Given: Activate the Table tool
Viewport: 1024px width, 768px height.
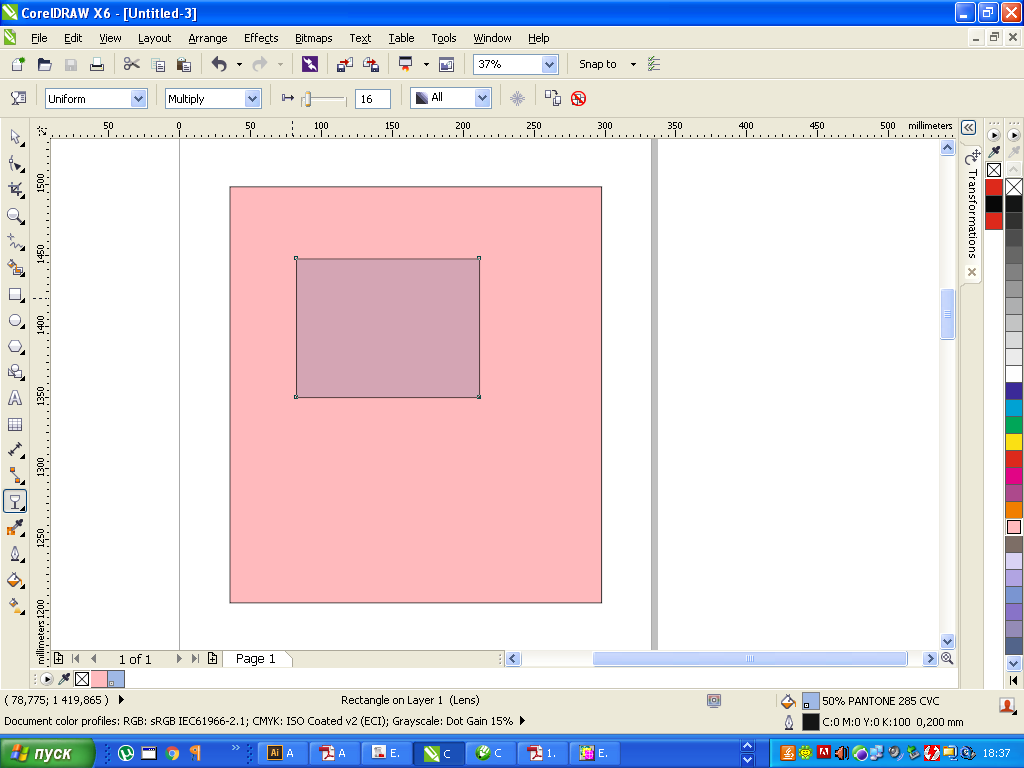Looking at the screenshot, I should [x=16, y=424].
